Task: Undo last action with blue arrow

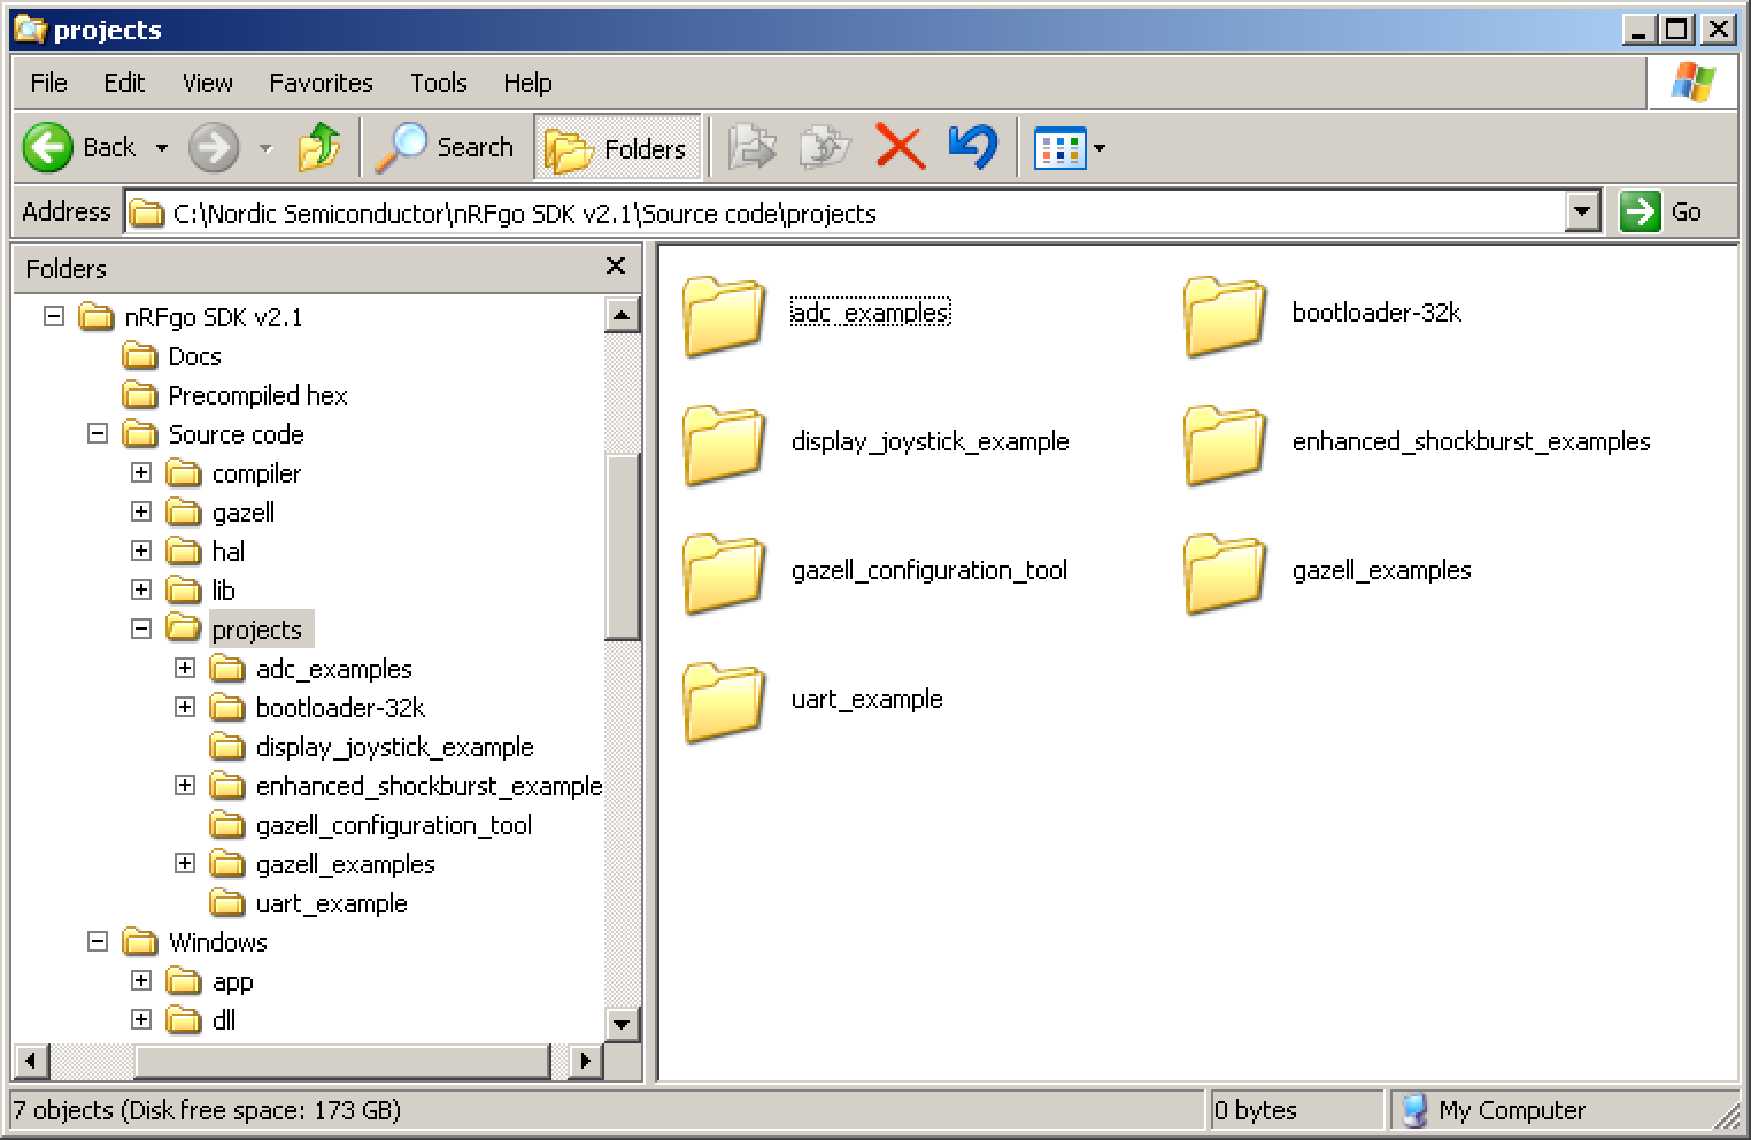Action: point(973,148)
